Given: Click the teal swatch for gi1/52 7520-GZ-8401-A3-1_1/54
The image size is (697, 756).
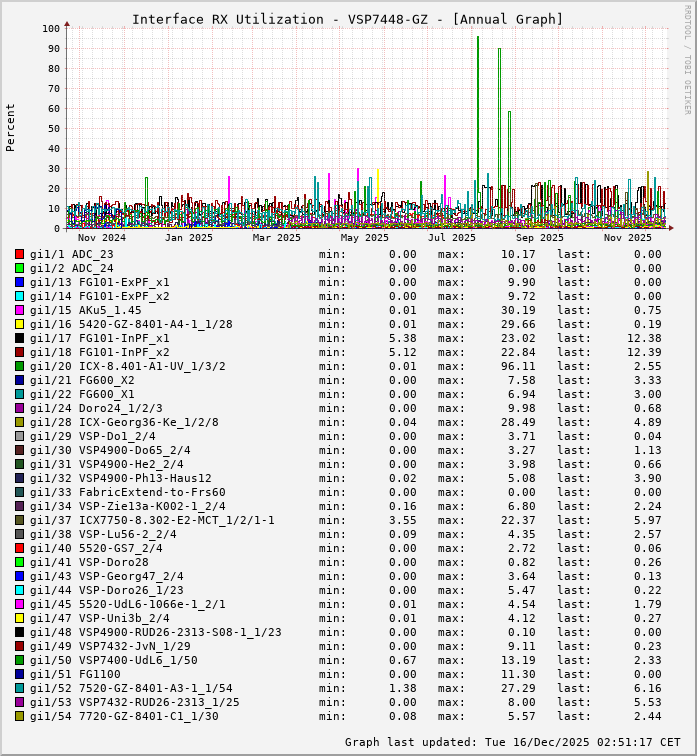Looking at the screenshot, I should [x=19, y=688].
